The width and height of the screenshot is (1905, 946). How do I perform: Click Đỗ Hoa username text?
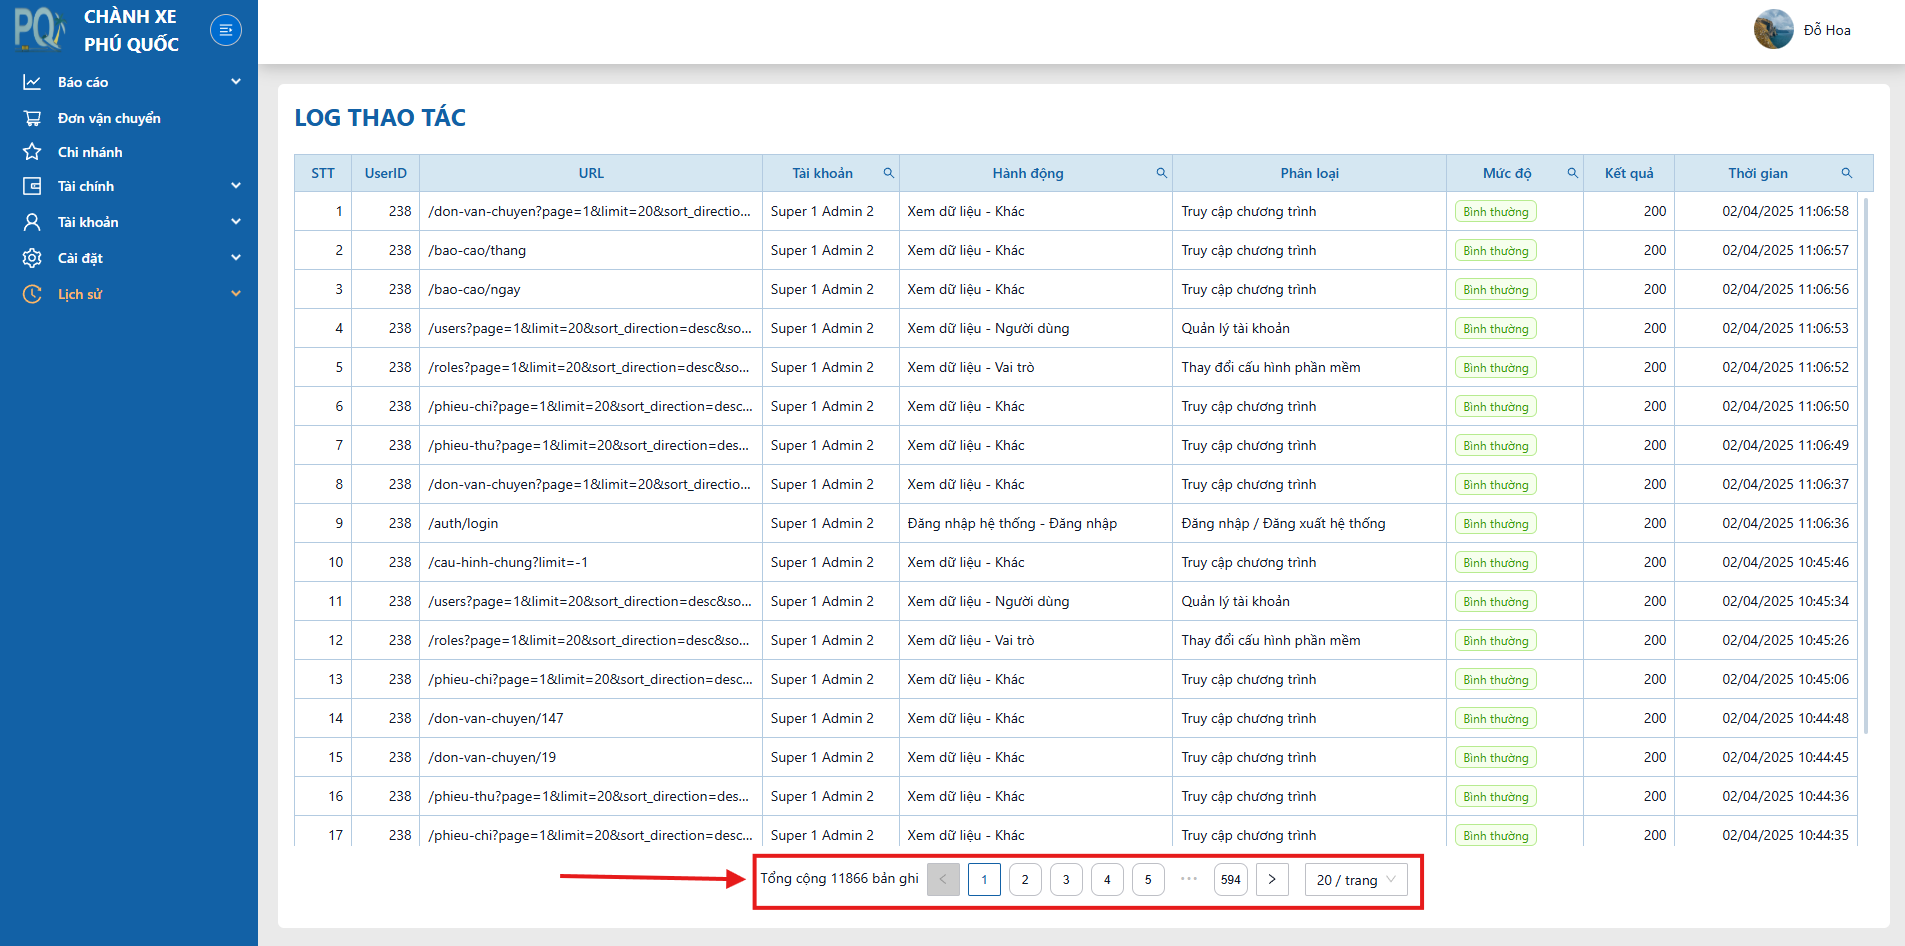coord(1827,30)
